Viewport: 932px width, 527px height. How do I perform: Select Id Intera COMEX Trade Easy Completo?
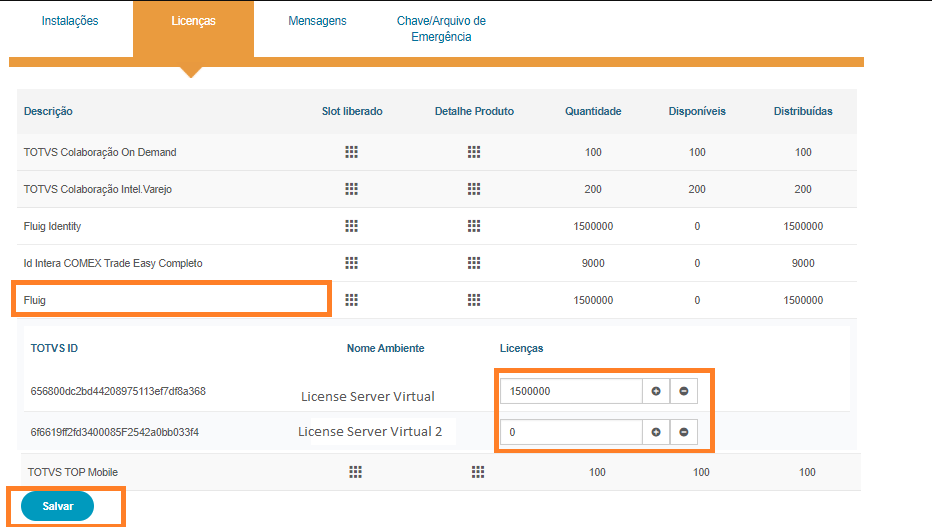[113, 263]
